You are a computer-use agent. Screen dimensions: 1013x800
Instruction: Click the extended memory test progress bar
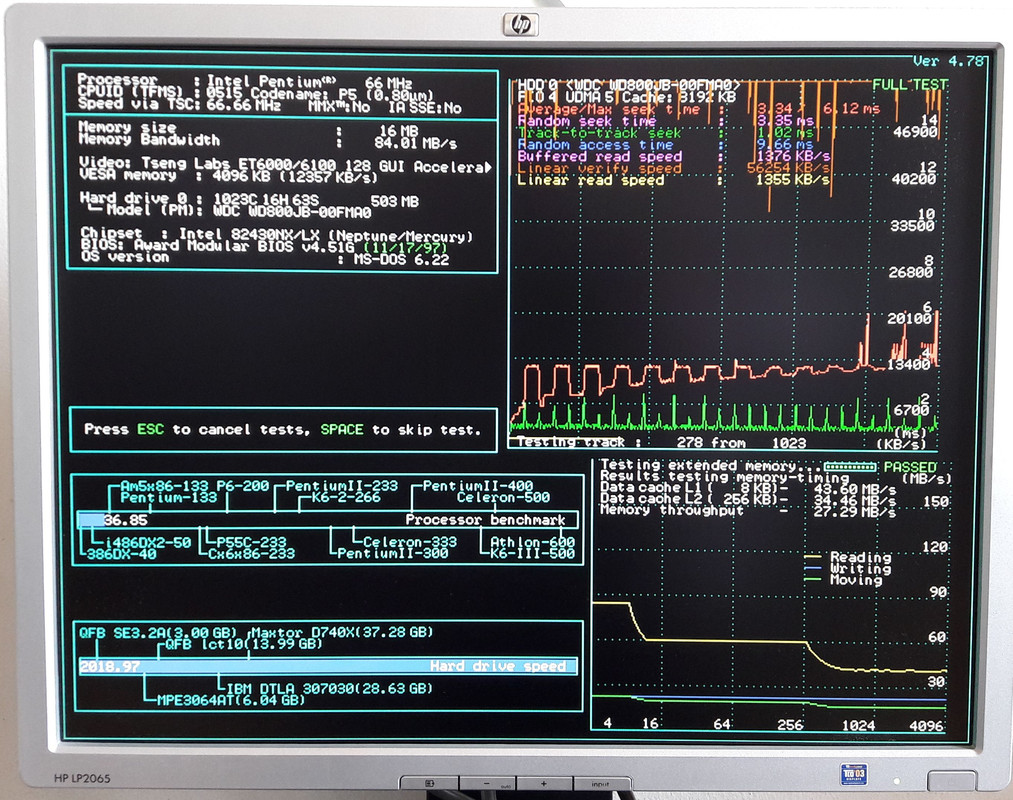coord(850,467)
